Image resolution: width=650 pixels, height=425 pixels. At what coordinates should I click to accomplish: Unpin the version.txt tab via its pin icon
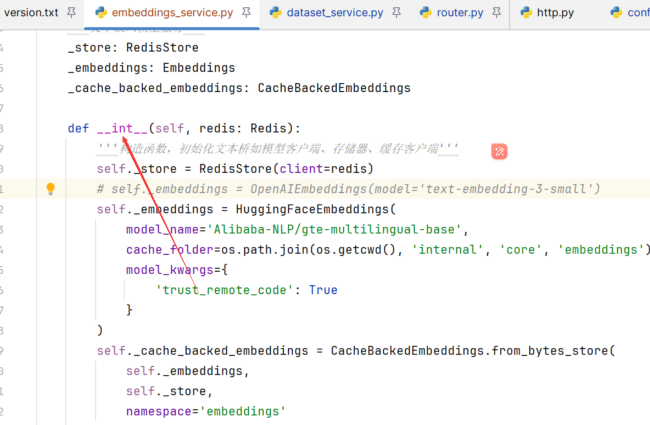[x=71, y=13]
